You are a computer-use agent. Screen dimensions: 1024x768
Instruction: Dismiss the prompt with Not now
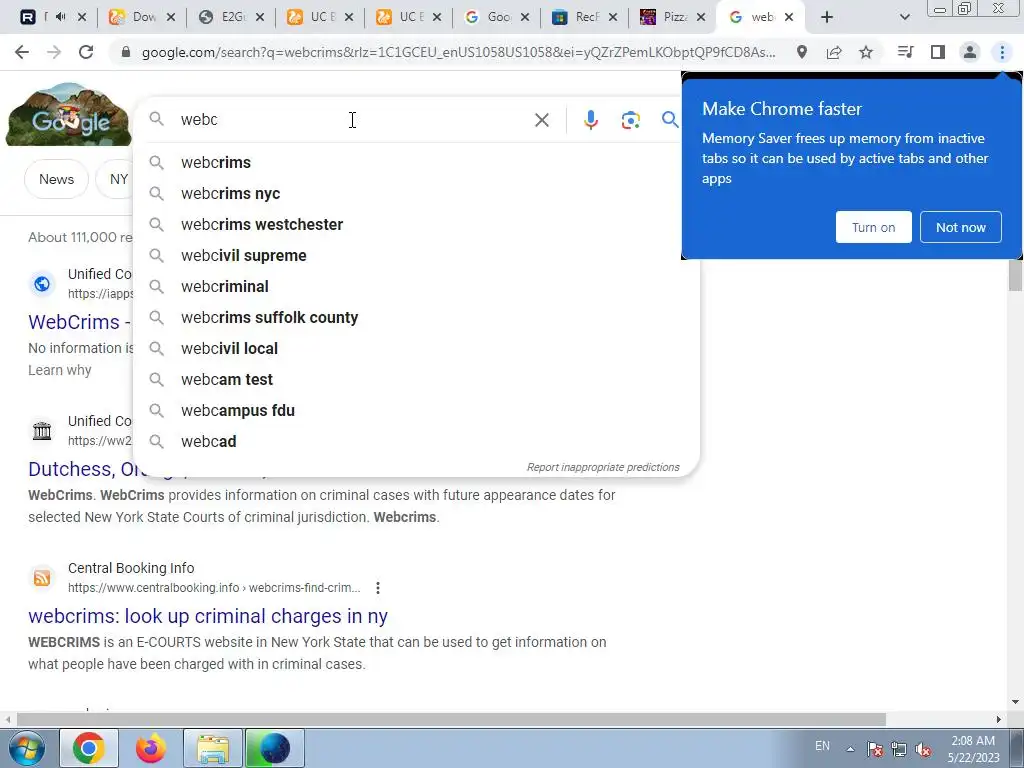pos(961,227)
